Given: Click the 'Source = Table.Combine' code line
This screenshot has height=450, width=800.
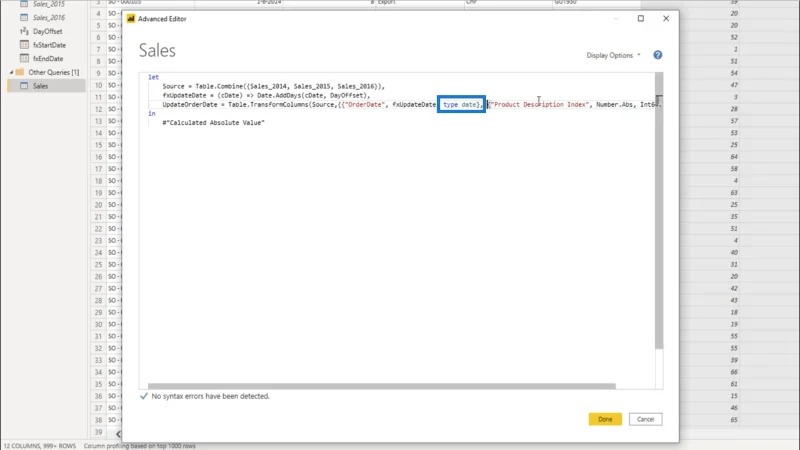Looking at the screenshot, I should [273, 86].
